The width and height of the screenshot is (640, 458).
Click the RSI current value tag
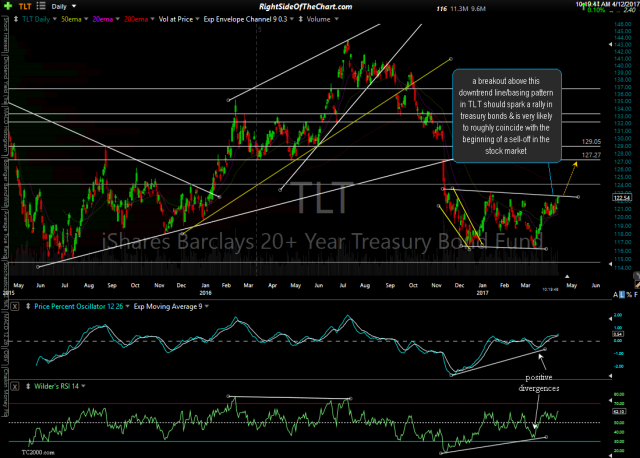tap(617, 411)
